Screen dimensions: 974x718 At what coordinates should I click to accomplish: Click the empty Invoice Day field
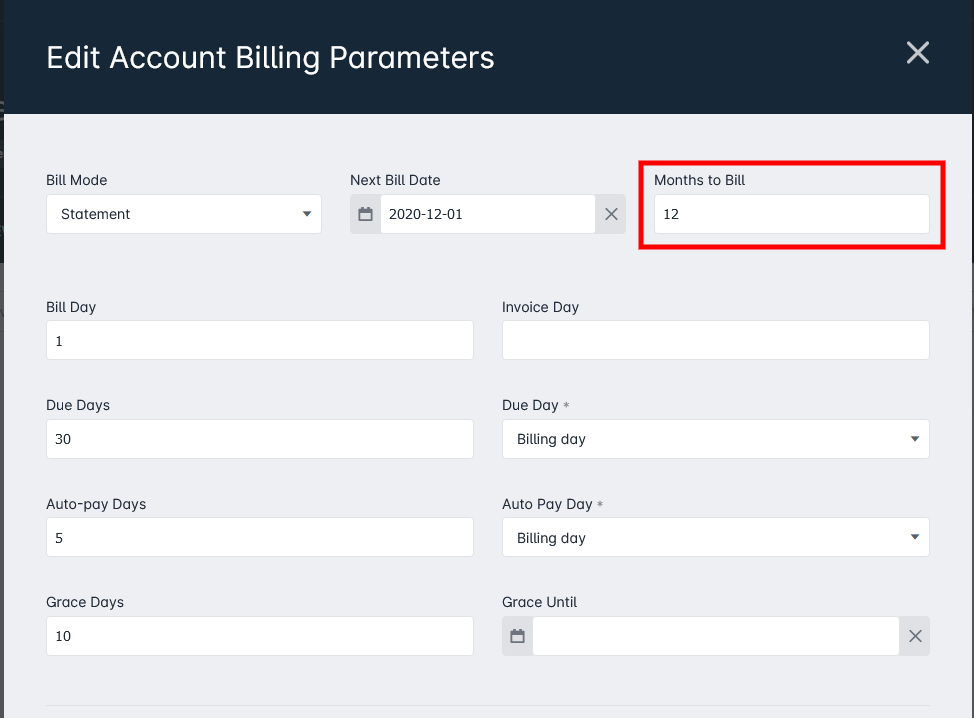716,340
